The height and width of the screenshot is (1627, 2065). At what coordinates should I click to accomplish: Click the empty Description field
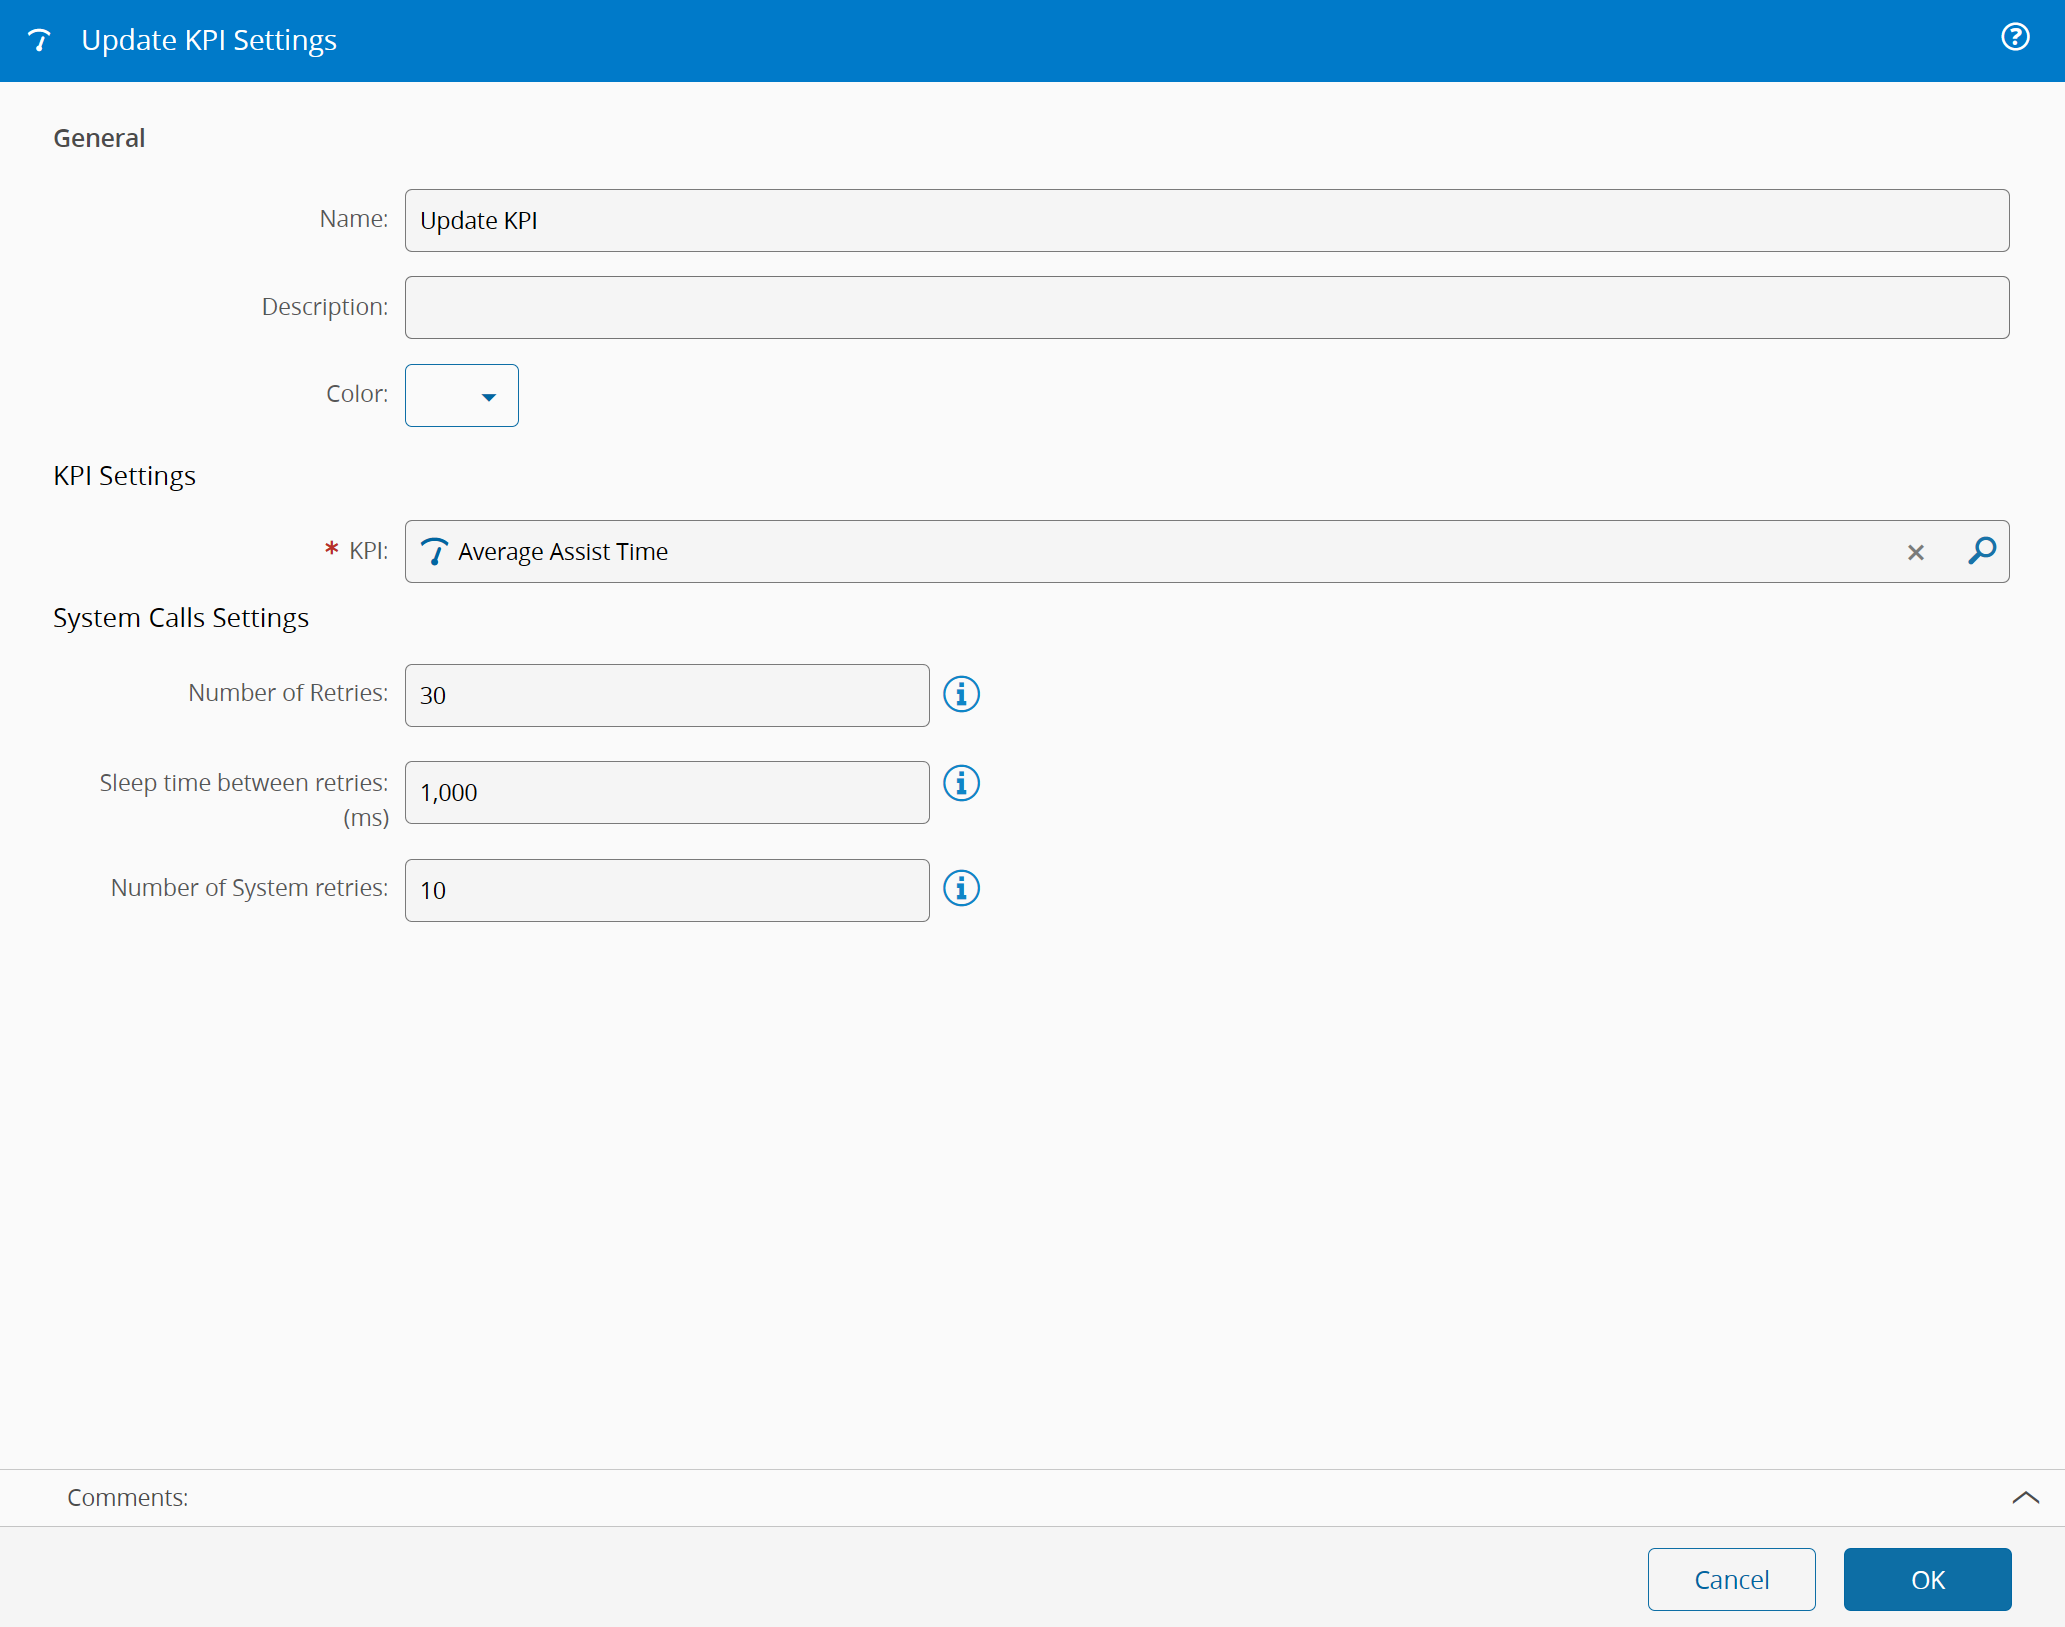[x=1206, y=307]
